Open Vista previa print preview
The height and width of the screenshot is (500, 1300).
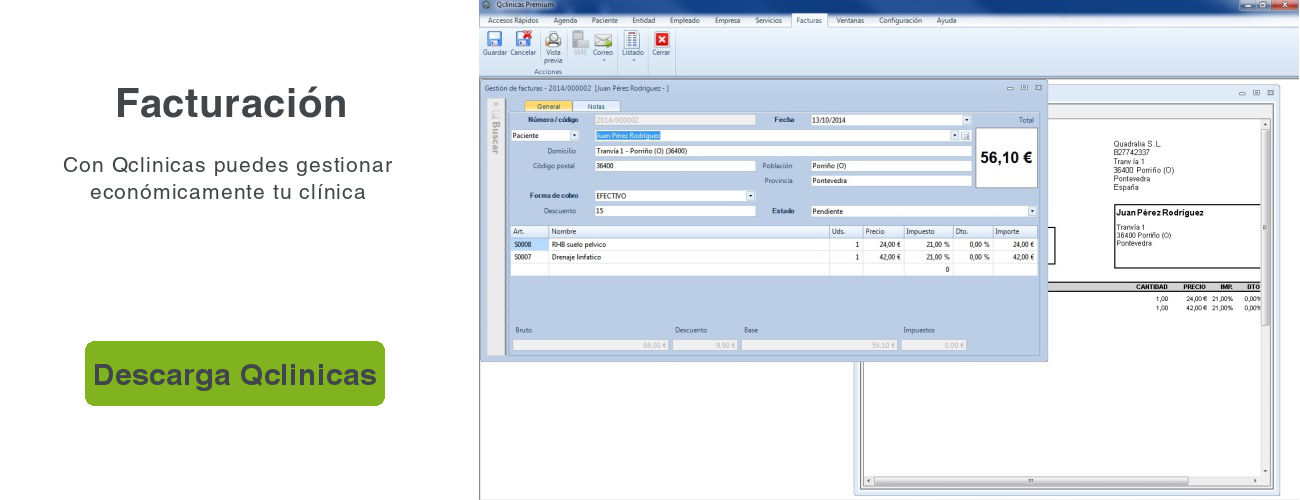coord(553,40)
